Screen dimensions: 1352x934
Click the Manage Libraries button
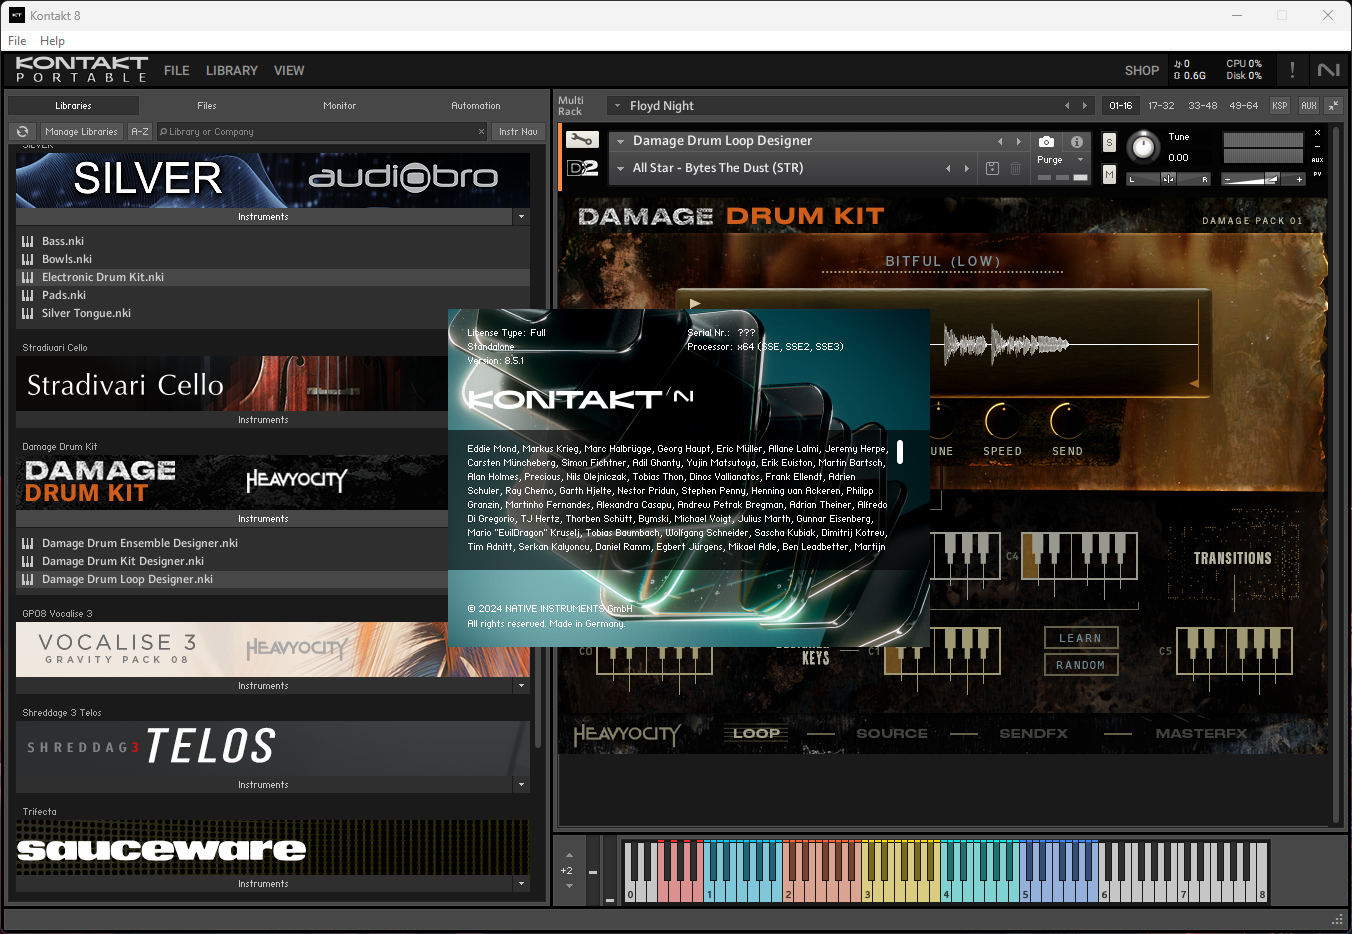pos(81,132)
